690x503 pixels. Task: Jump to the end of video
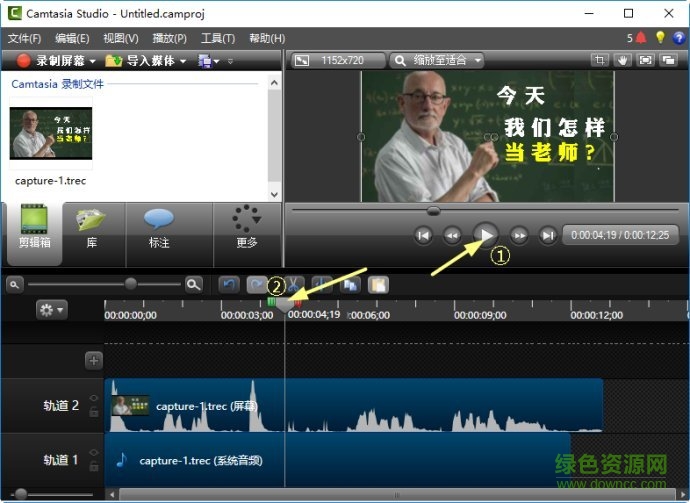pos(547,235)
